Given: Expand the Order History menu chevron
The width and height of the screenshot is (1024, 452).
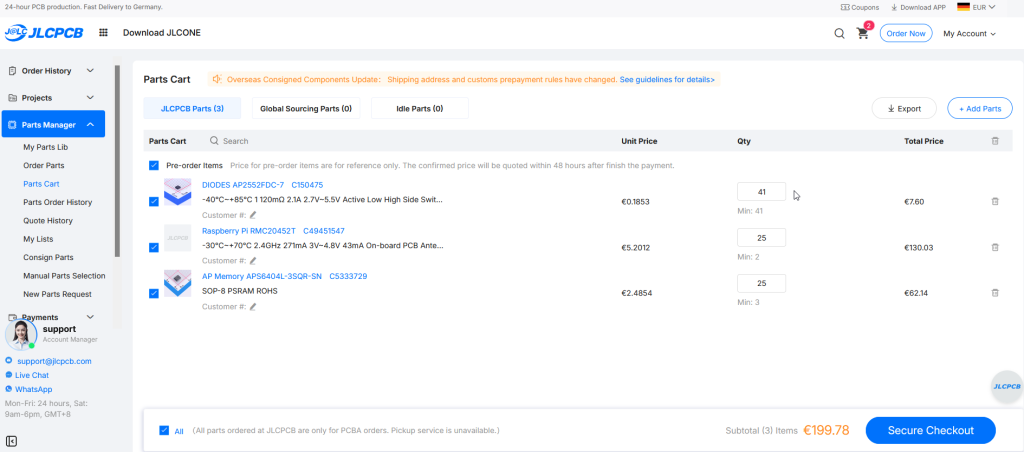Looking at the screenshot, I should click(90, 71).
